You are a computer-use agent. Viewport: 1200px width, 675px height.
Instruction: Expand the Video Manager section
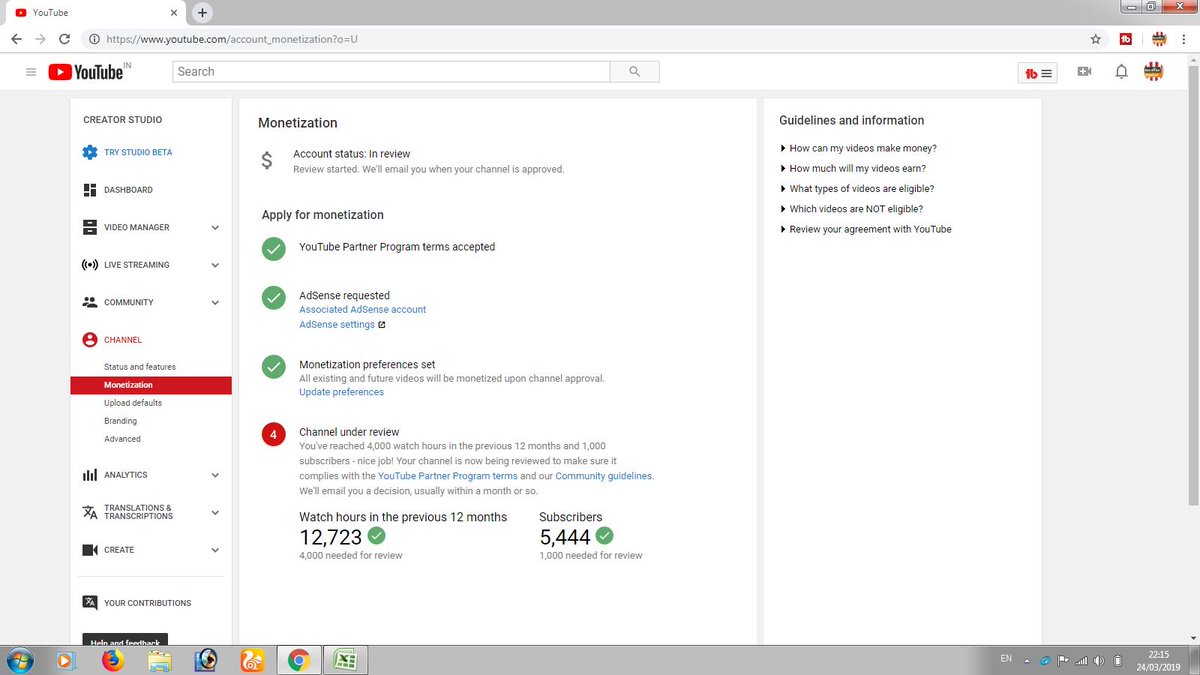(215, 228)
